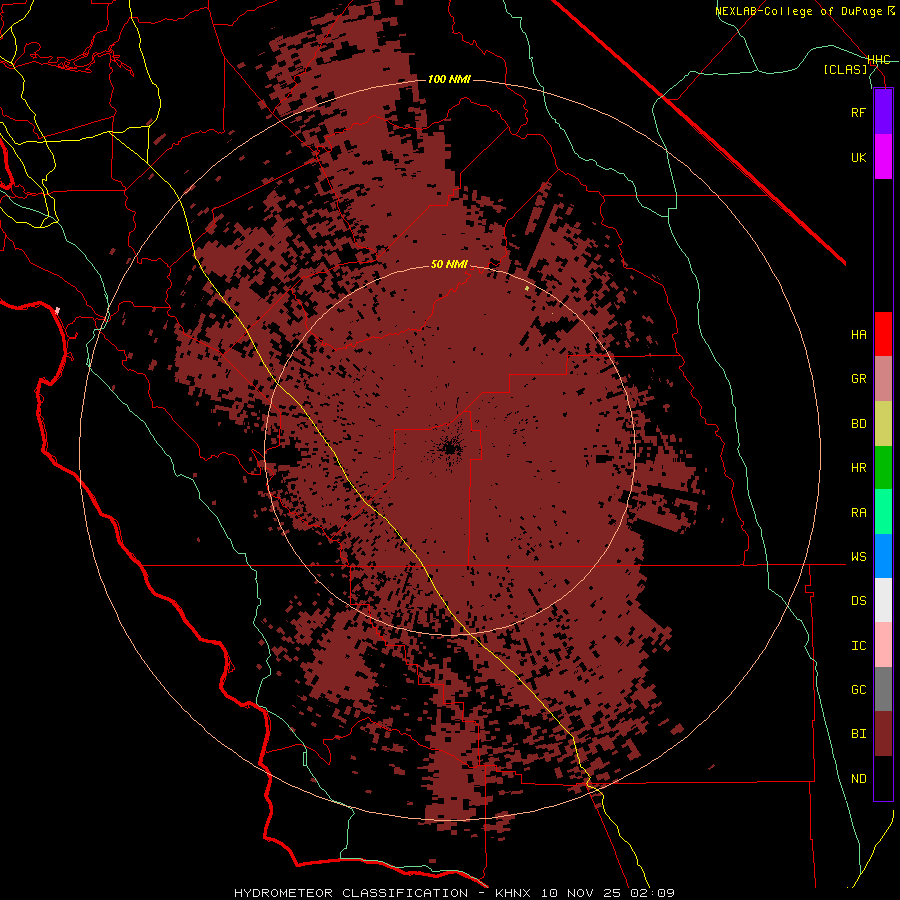Click the 10 NOV 25 date stamp
900x900 pixels.
coord(581,893)
